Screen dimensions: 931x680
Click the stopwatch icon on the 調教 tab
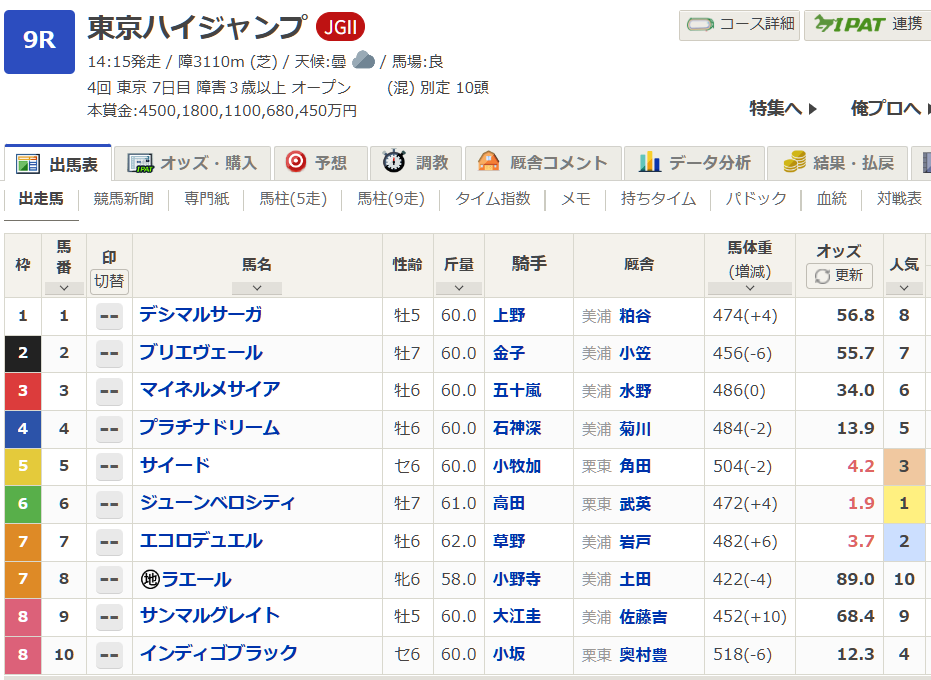tap(395, 162)
